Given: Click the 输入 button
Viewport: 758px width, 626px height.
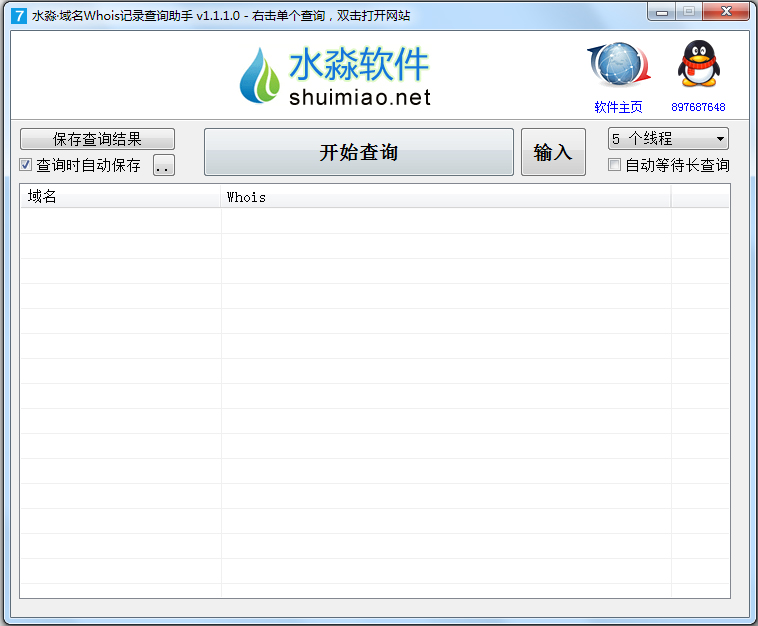Looking at the screenshot, I should (553, 152).
